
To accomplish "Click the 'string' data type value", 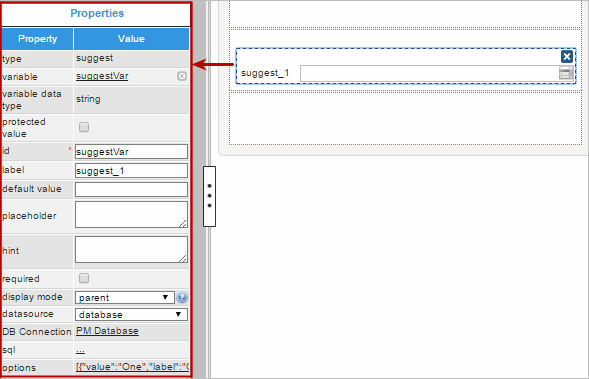I will 88,99.
